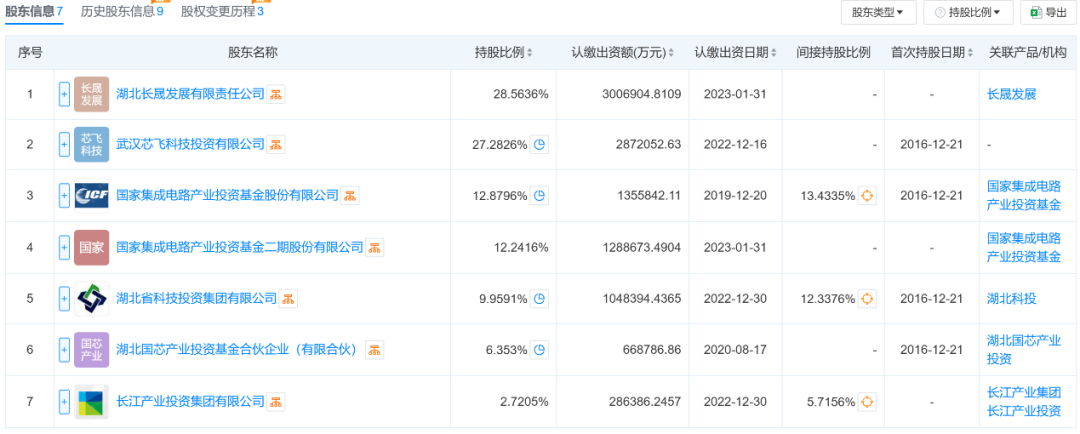The height and width of the screenshot is (434, 1080).
Task: Expand row 1 湖北长晟发展 plus toggle
Action: [64, 94]
